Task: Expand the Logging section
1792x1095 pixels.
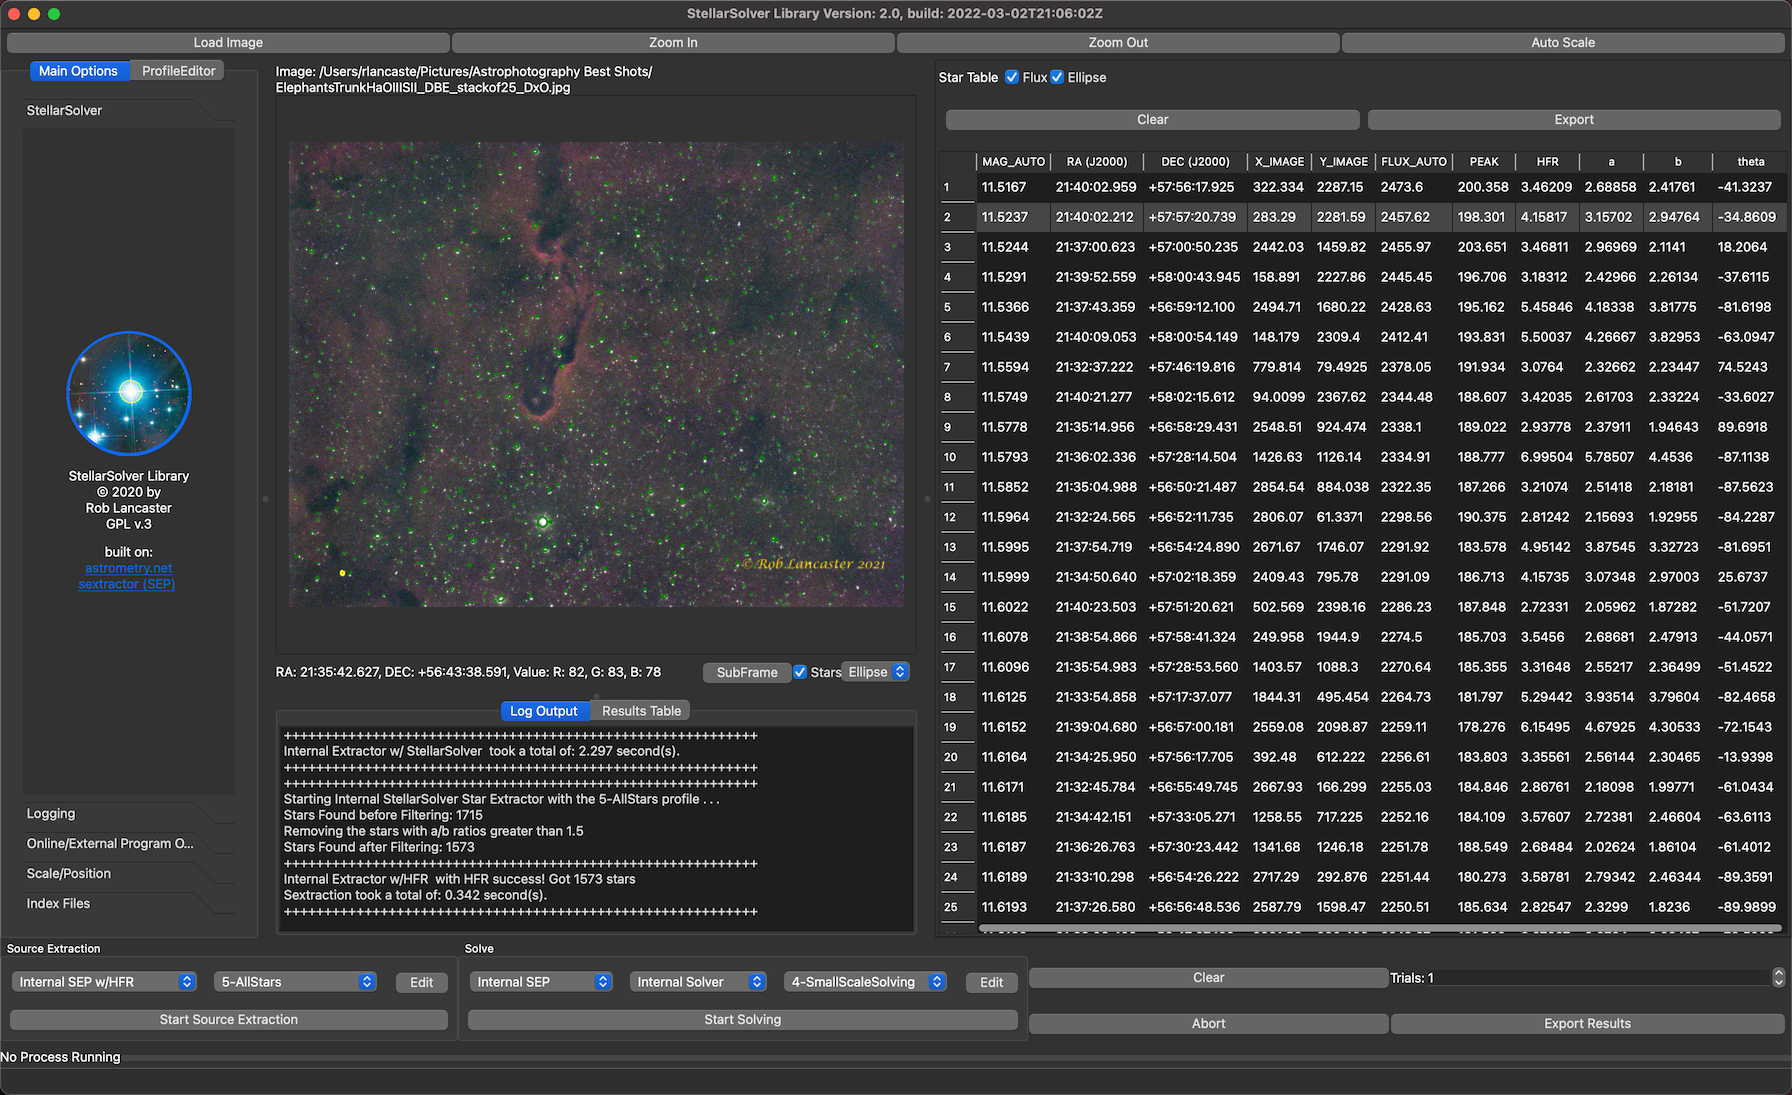Action: click(x=51, y=814)
